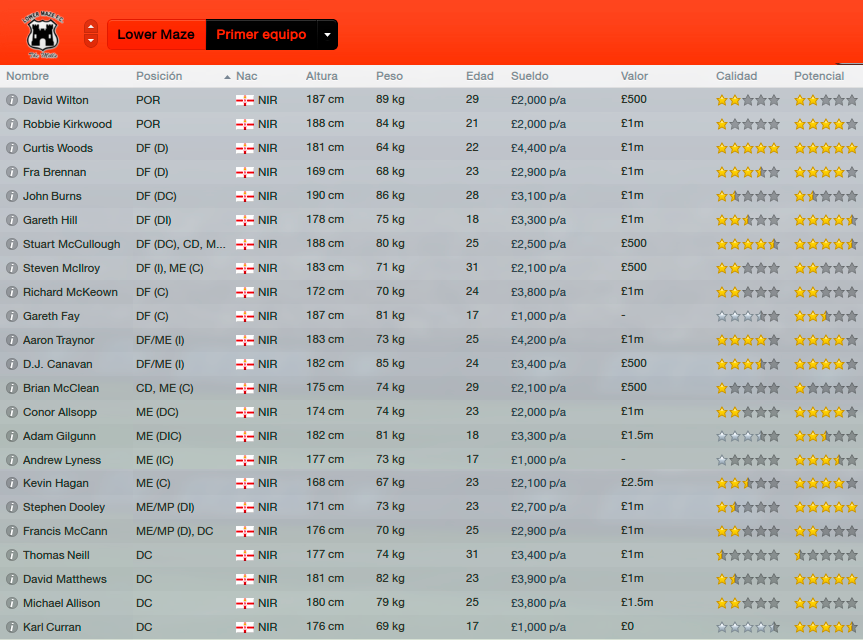
Task: Click Karl Curran's Potencial star rating
Action: (x=826, y=627)
